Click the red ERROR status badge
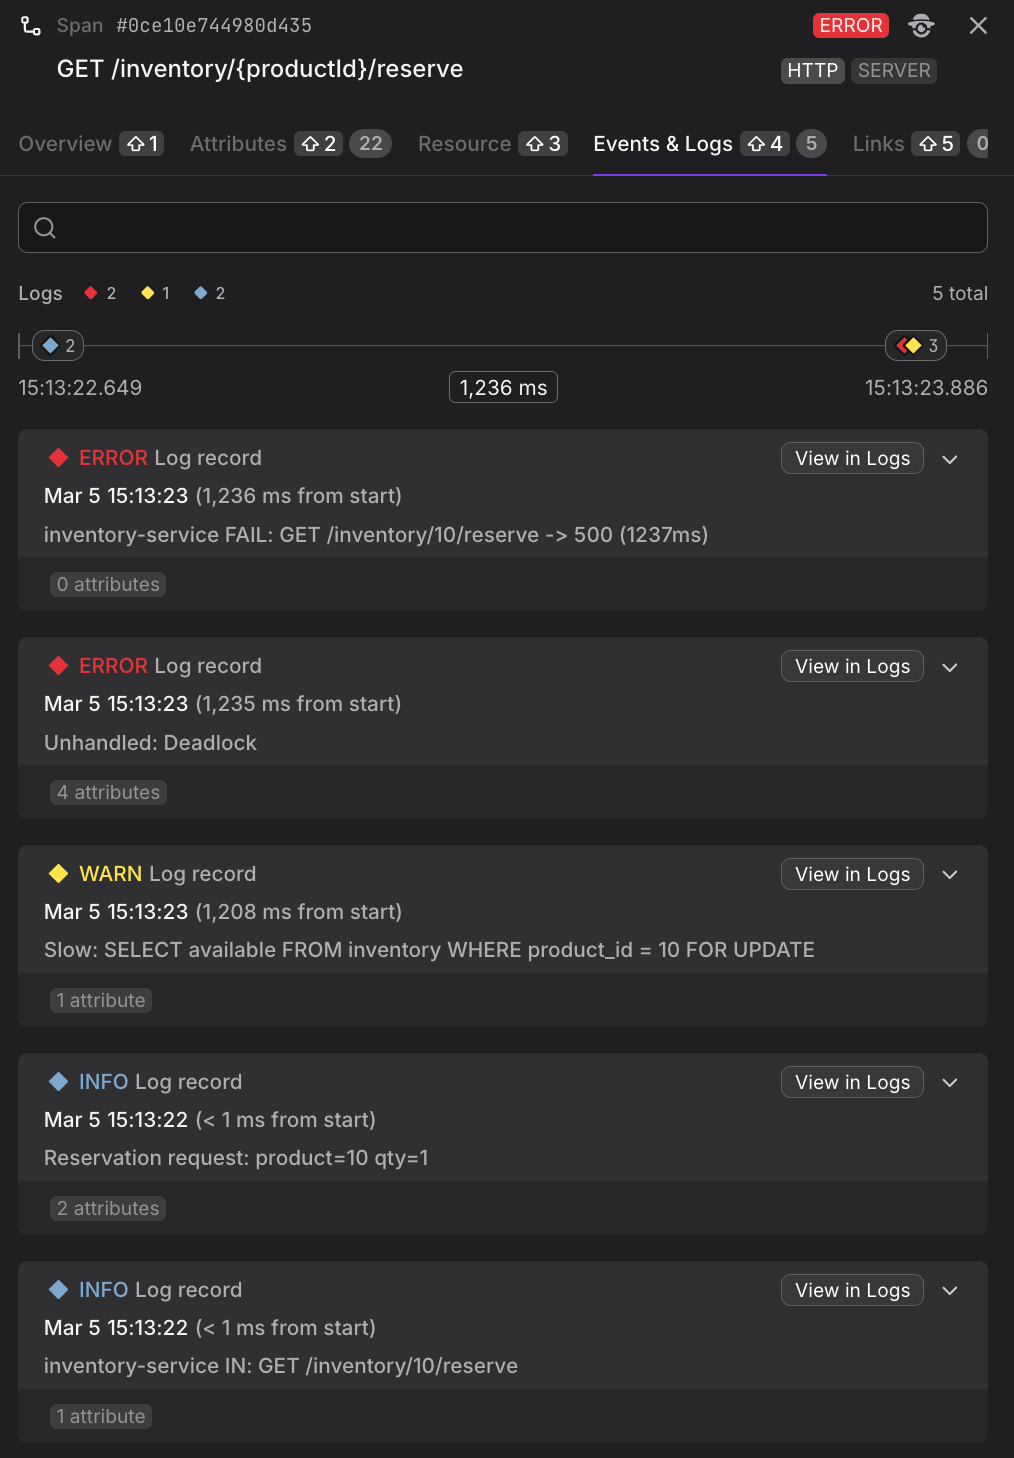The image size is (1014, 1458). (851, 25)
